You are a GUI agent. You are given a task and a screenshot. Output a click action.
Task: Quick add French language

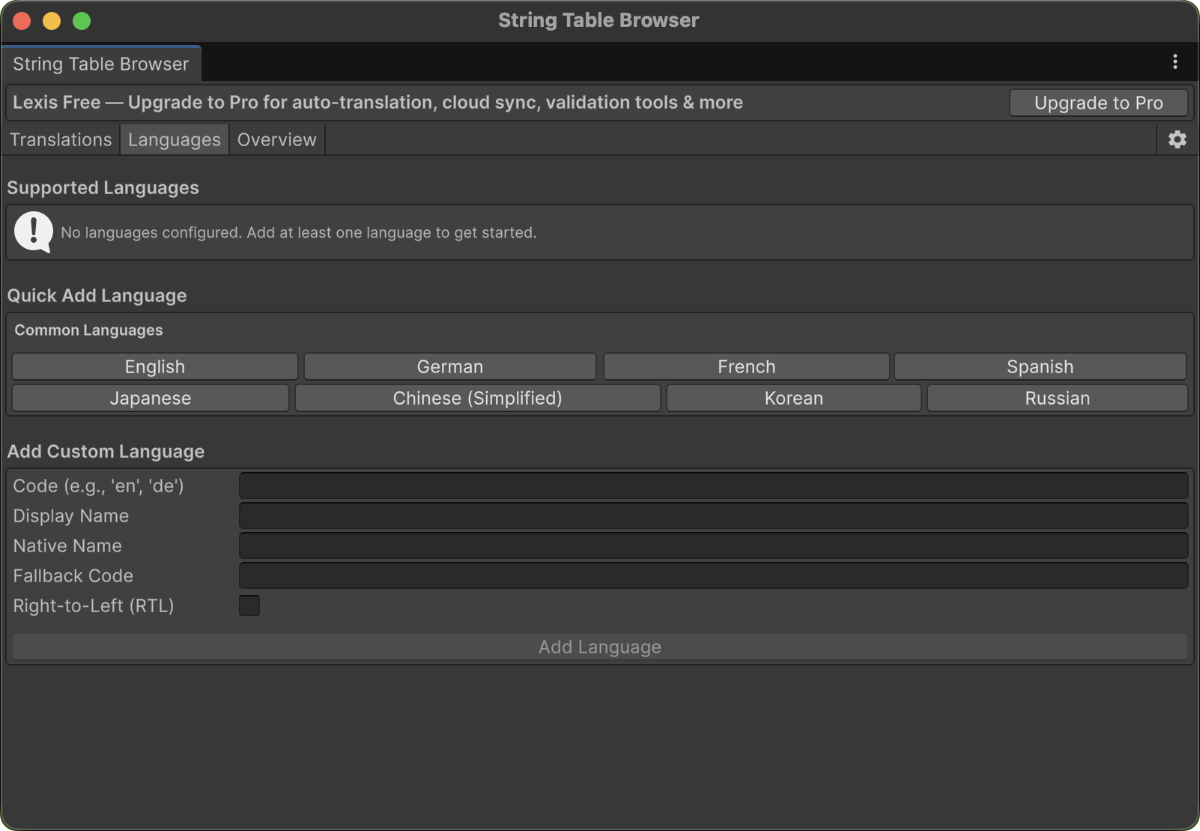pyautogui.click(x=745, y=366)
